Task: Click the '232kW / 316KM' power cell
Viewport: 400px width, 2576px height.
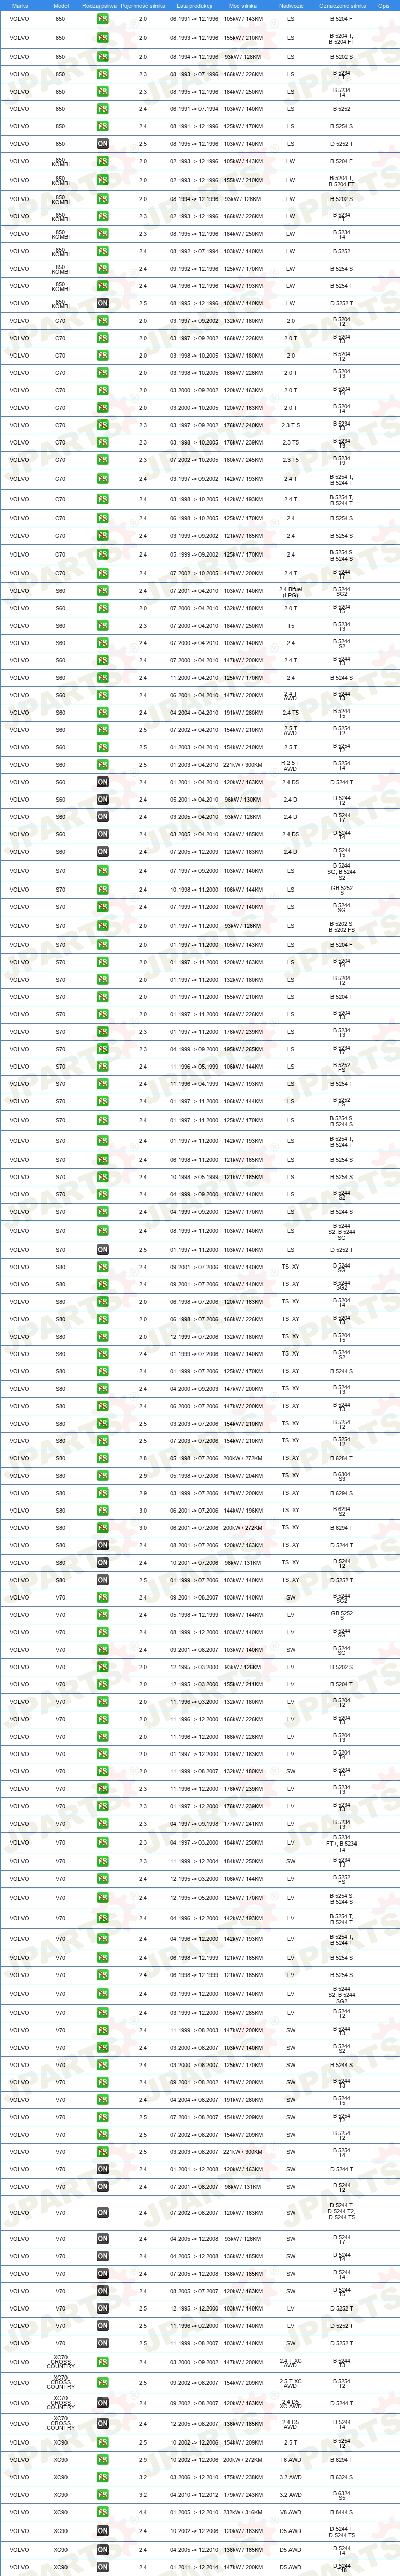Action: point(243,2512)
